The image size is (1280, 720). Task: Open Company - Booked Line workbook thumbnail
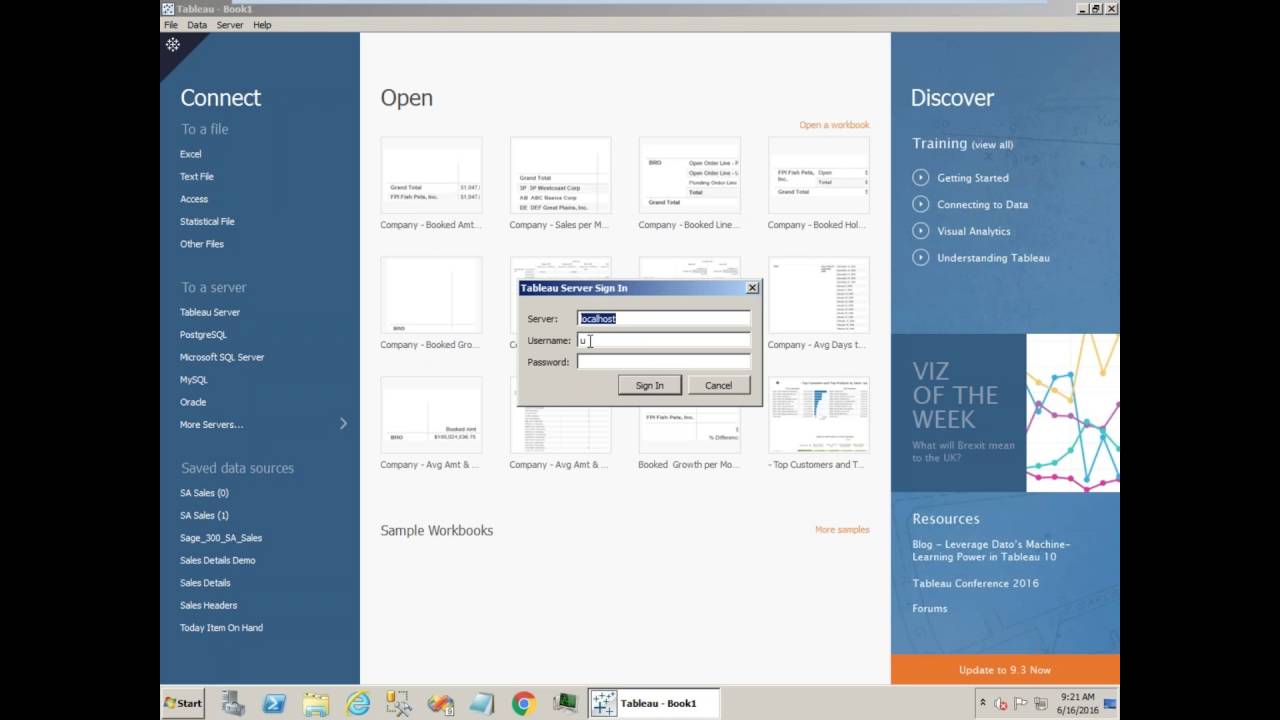[689, 175]
